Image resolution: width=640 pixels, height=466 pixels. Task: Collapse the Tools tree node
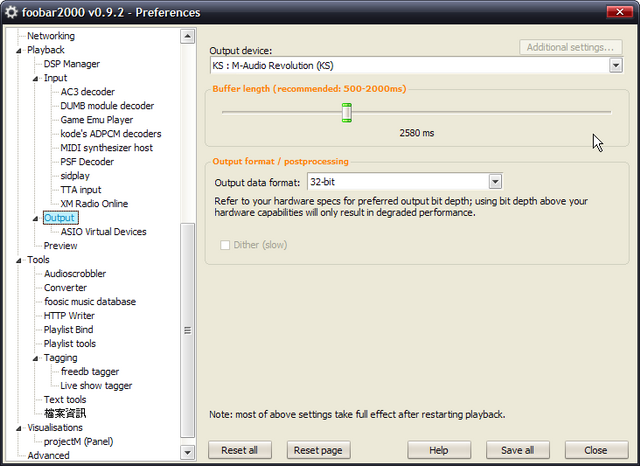19,260
